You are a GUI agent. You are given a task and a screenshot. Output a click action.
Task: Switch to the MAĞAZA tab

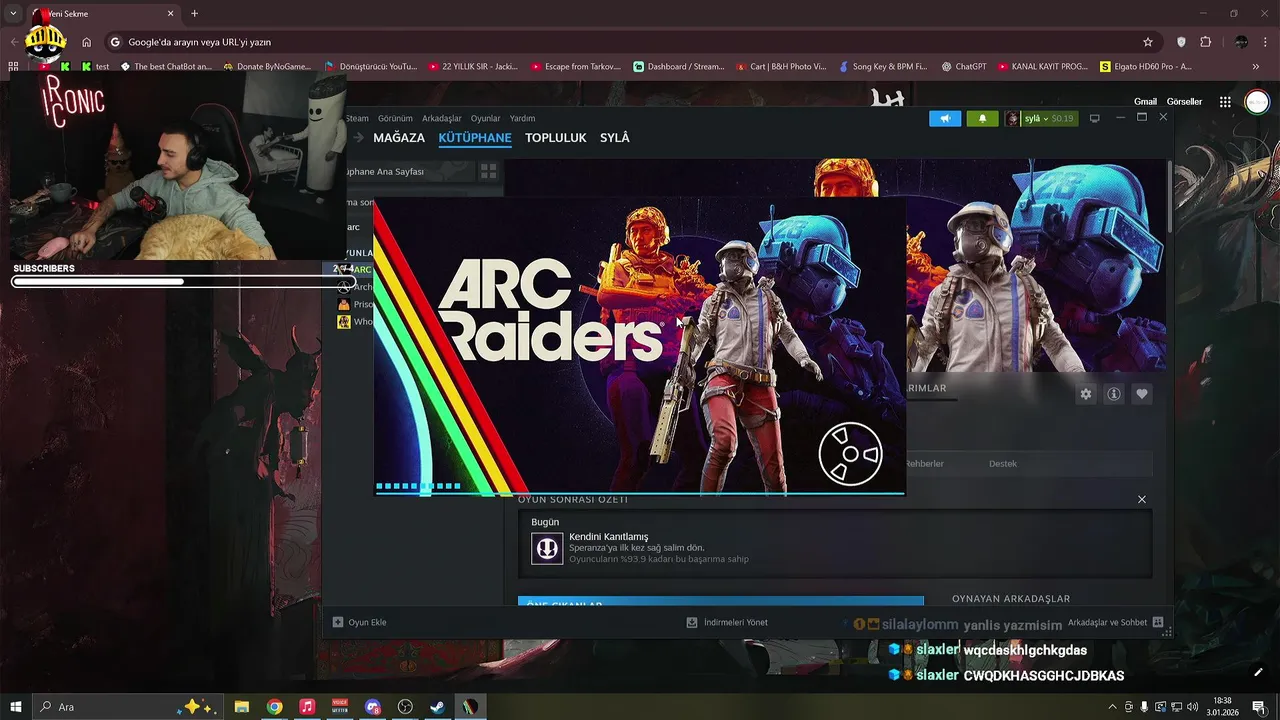(x=399, y=138)
